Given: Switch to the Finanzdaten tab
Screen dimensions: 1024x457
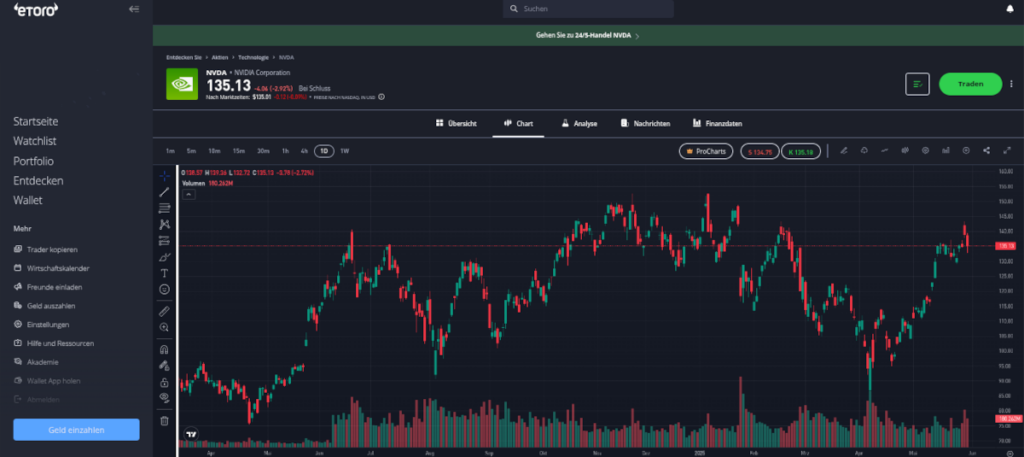Looking at the screenshot, I should (717, 123).
